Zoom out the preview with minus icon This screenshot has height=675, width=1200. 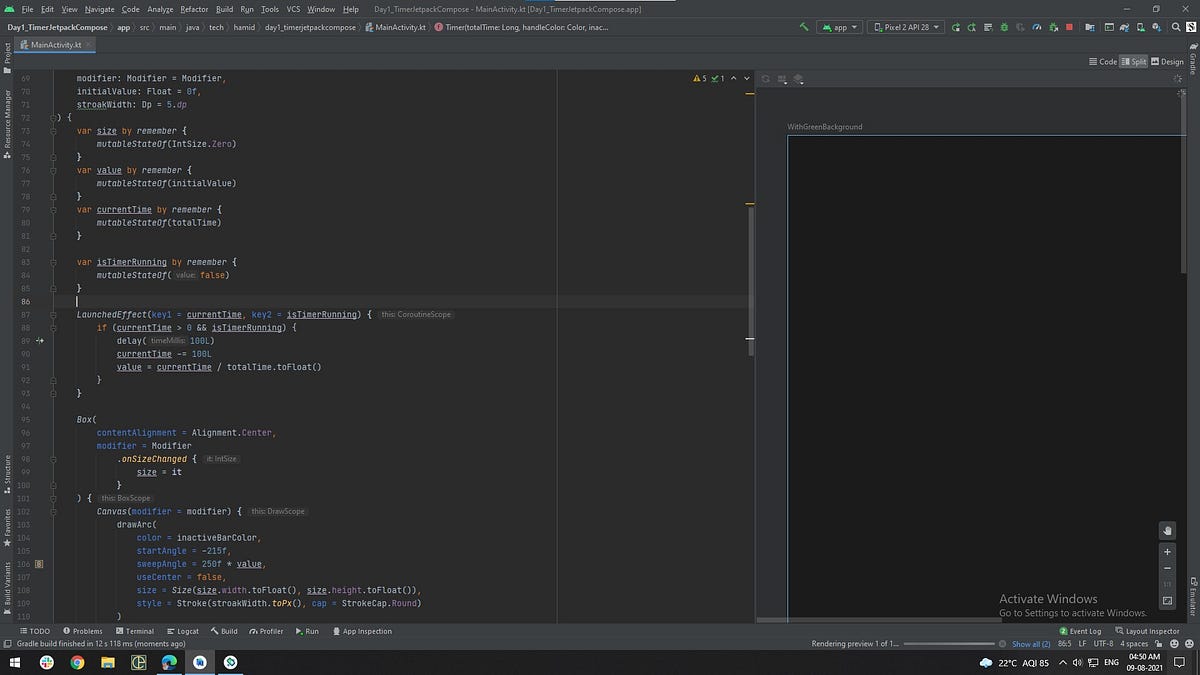coord(1167,567)
